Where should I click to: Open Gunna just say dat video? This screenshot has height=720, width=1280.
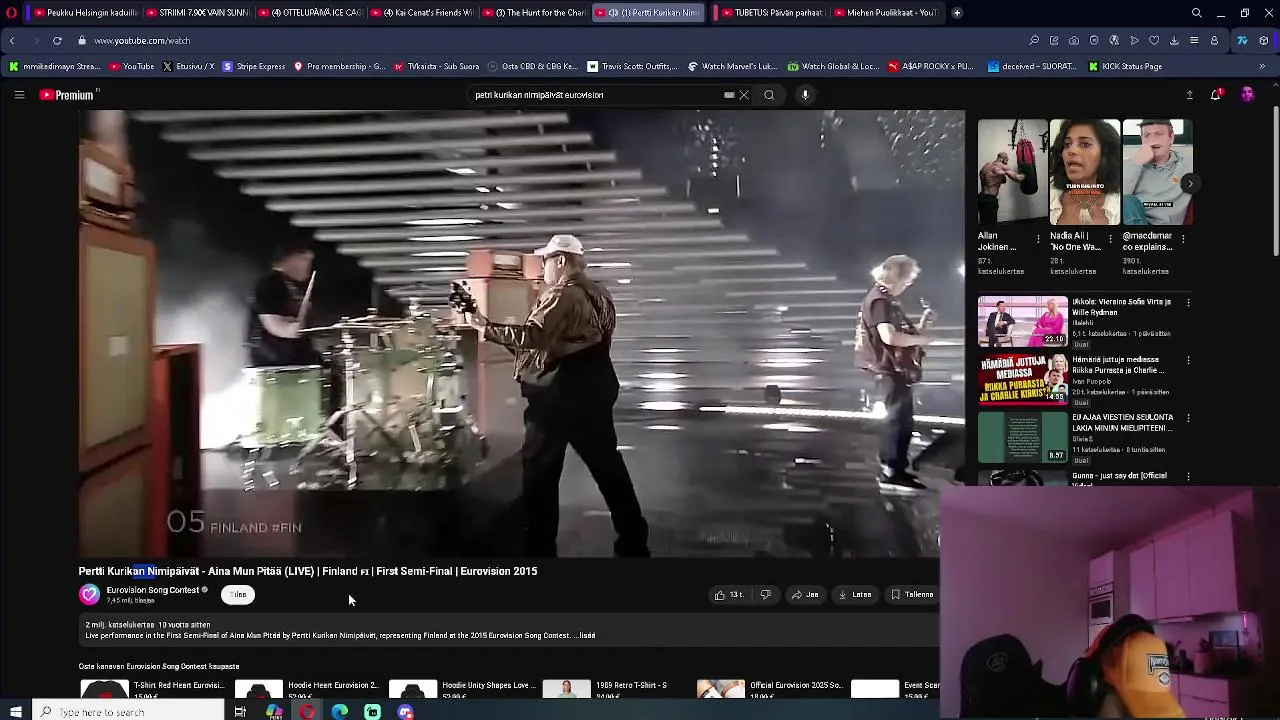pyautogui.click(x=1023, y=478)
